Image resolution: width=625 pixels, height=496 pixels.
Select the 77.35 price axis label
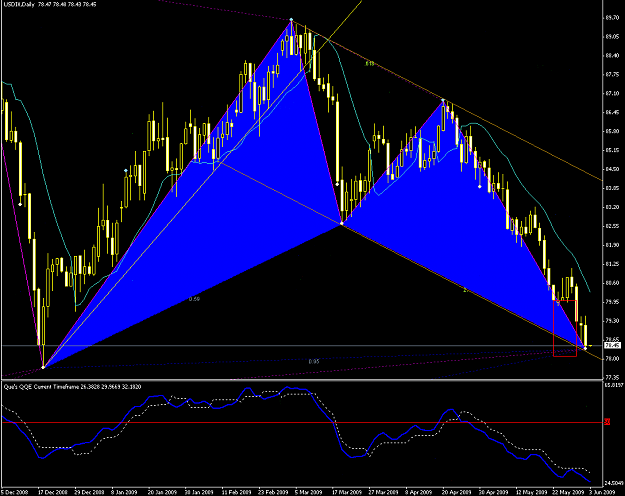point(612,377)
